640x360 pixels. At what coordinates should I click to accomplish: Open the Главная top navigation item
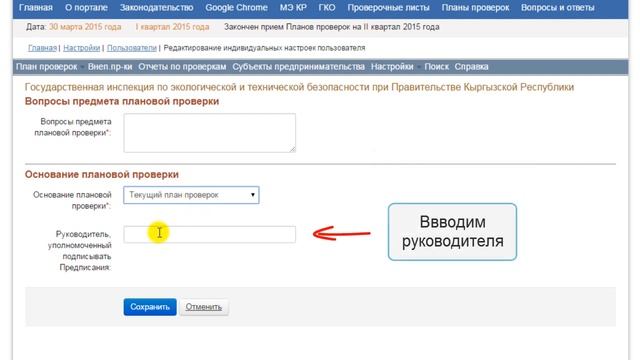(36, 8)
